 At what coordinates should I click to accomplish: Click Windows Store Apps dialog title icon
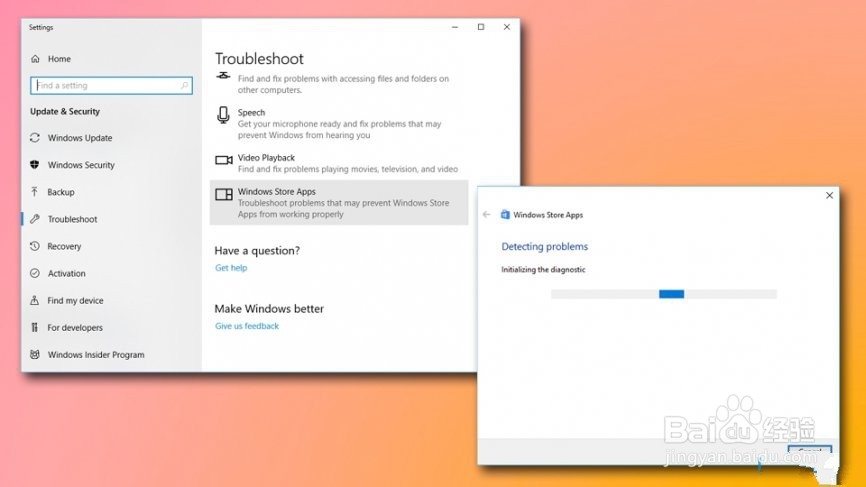click(x=505, y=214)
